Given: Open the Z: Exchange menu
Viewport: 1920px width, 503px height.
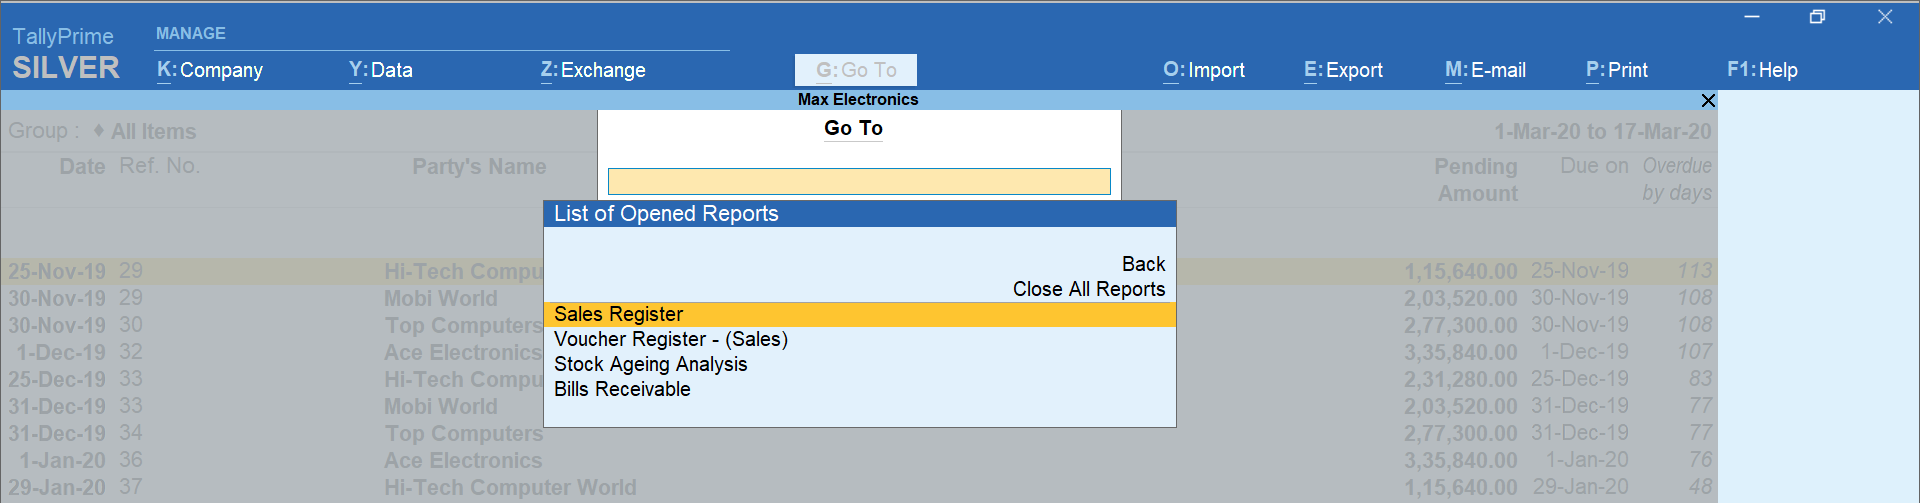Looking at the screenshot, I should tap(593, 70).
